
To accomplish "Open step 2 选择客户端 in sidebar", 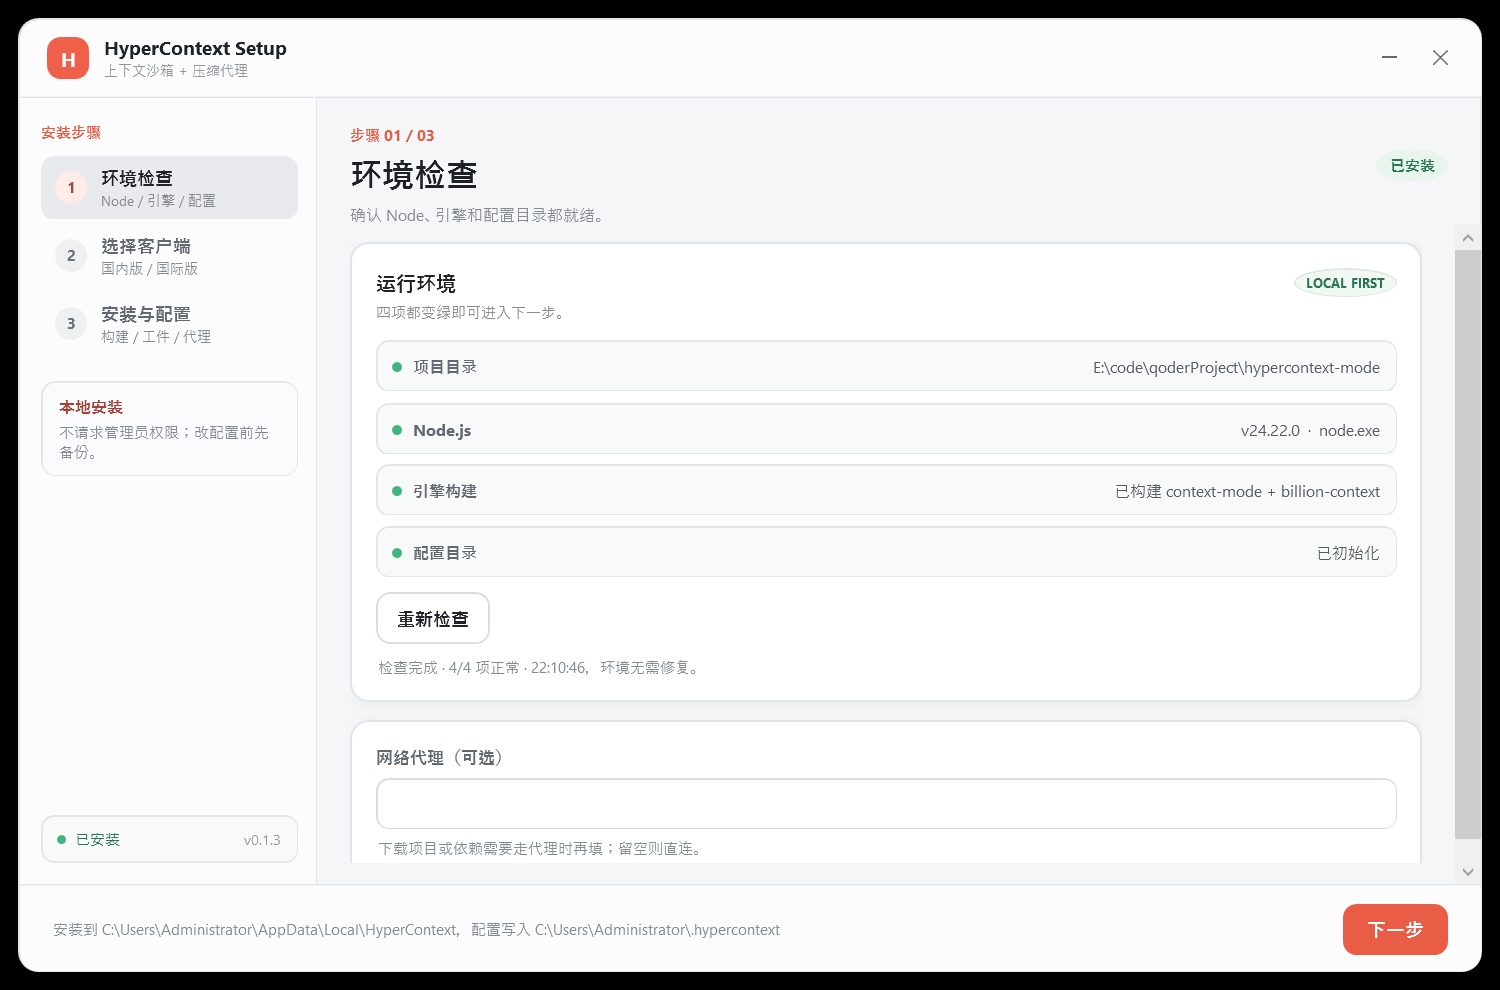I will pos(169,256).
